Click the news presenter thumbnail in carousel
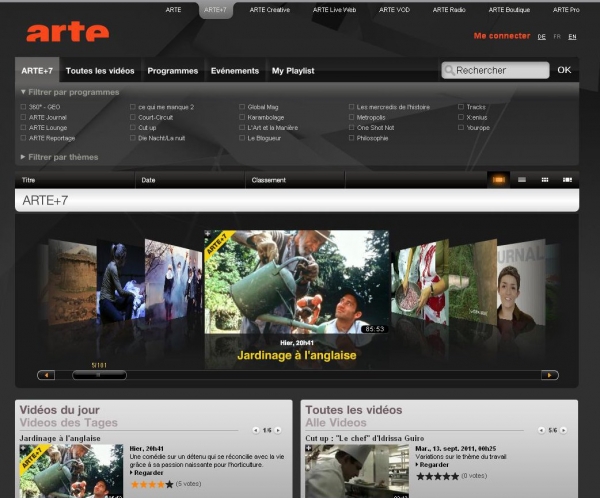This screenshot has width=600, height=498. point(521,283)
